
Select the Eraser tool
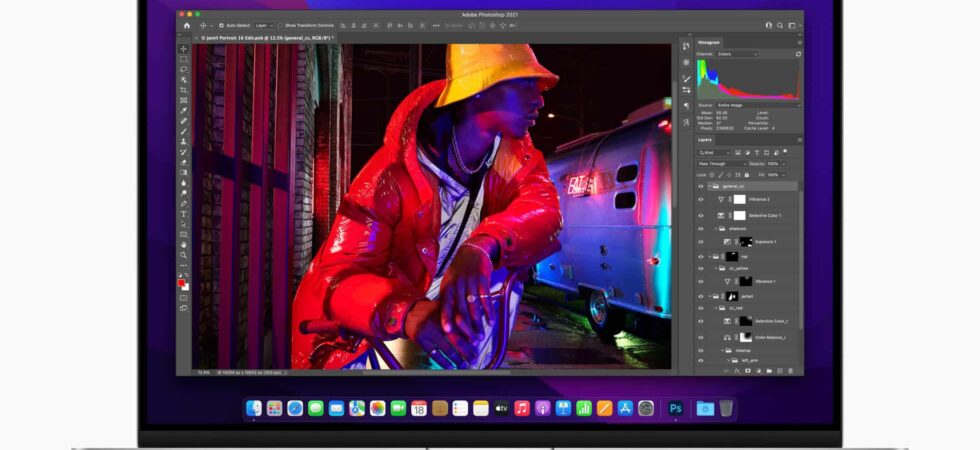(x=184, y=162)
